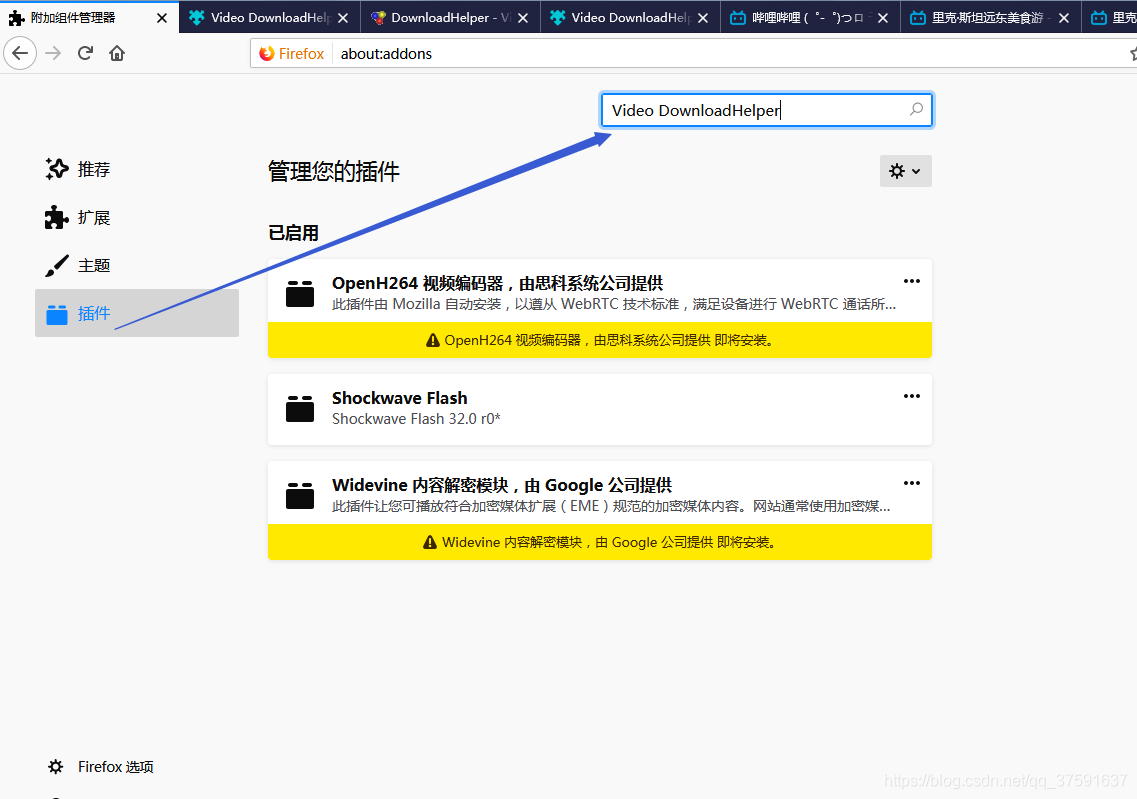Click Shockwave Flash 32.0 r0 version text
Image resolution: width=1137 pixels, height=799 pixels.
pos(416,419)
